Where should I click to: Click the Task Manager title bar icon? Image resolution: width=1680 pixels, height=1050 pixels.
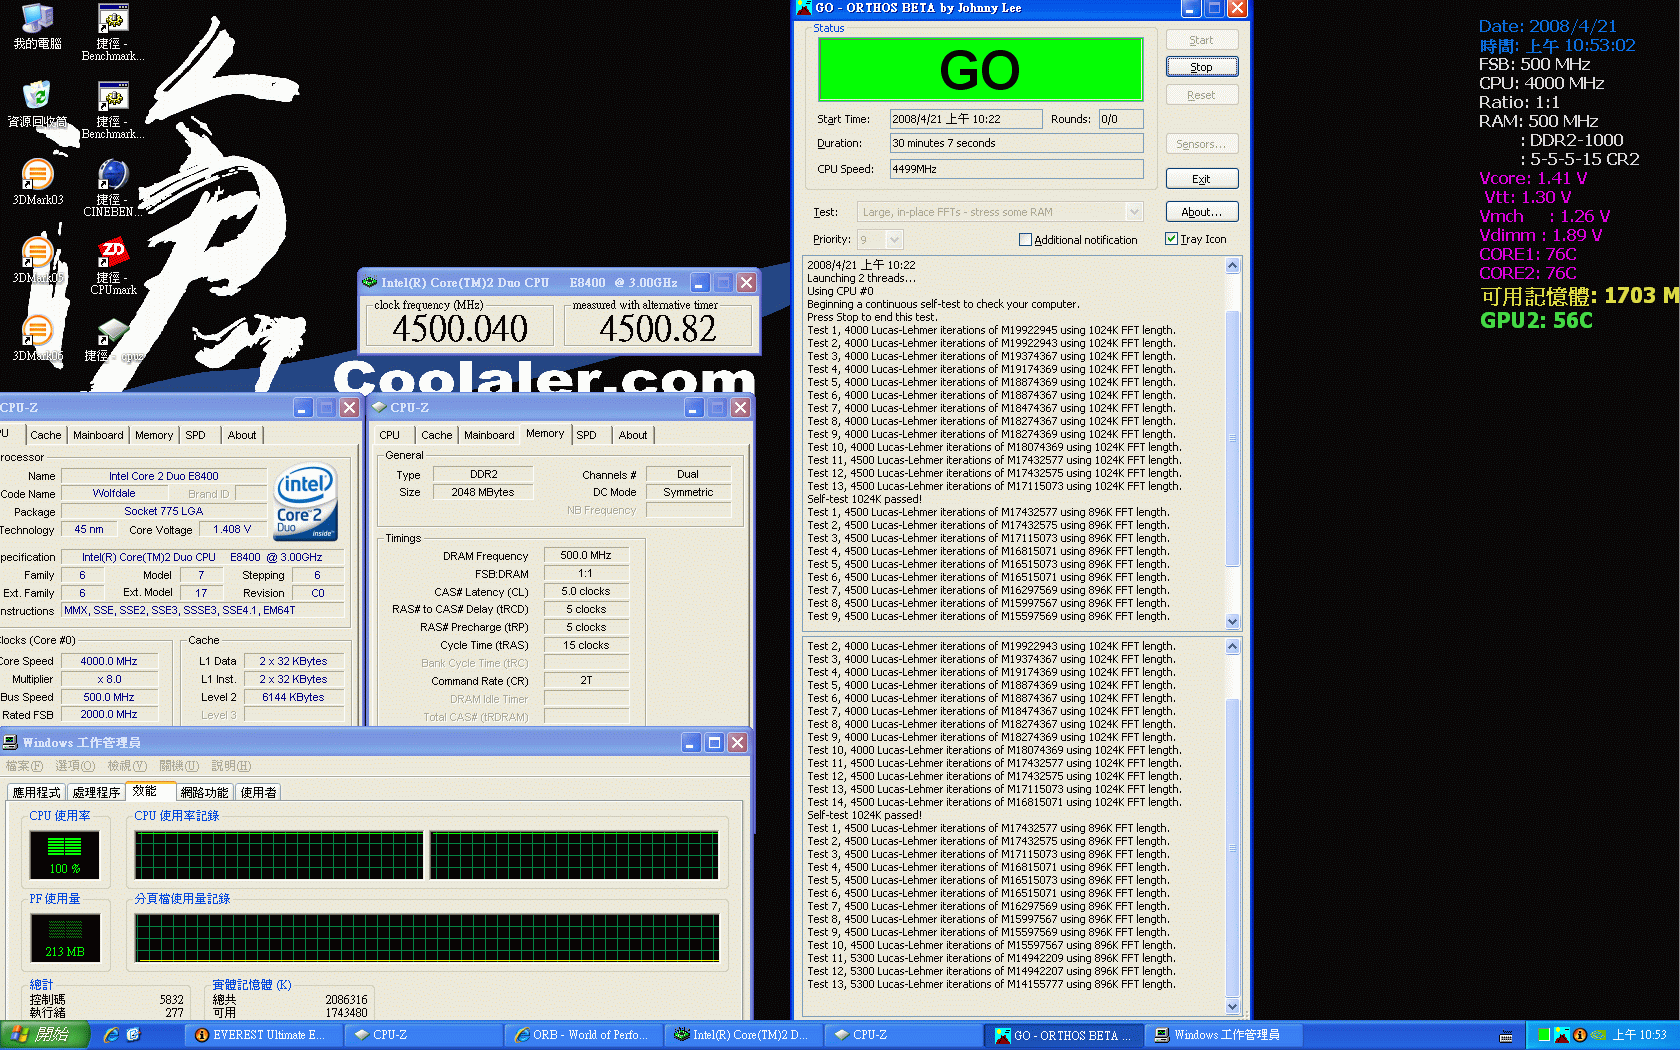coord(10,742)
